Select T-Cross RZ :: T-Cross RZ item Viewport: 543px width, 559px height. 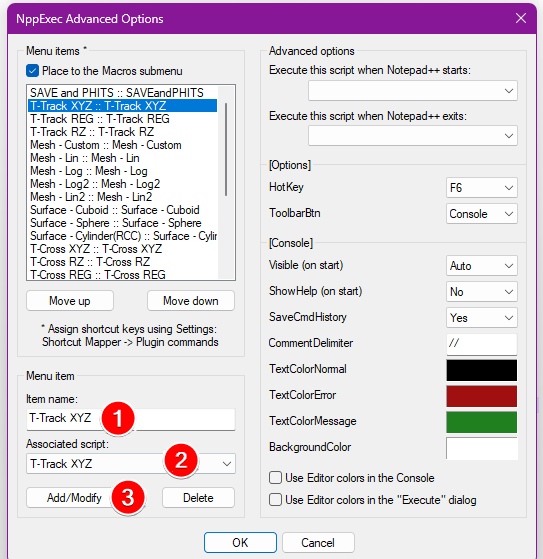click(x=122, y=262)
